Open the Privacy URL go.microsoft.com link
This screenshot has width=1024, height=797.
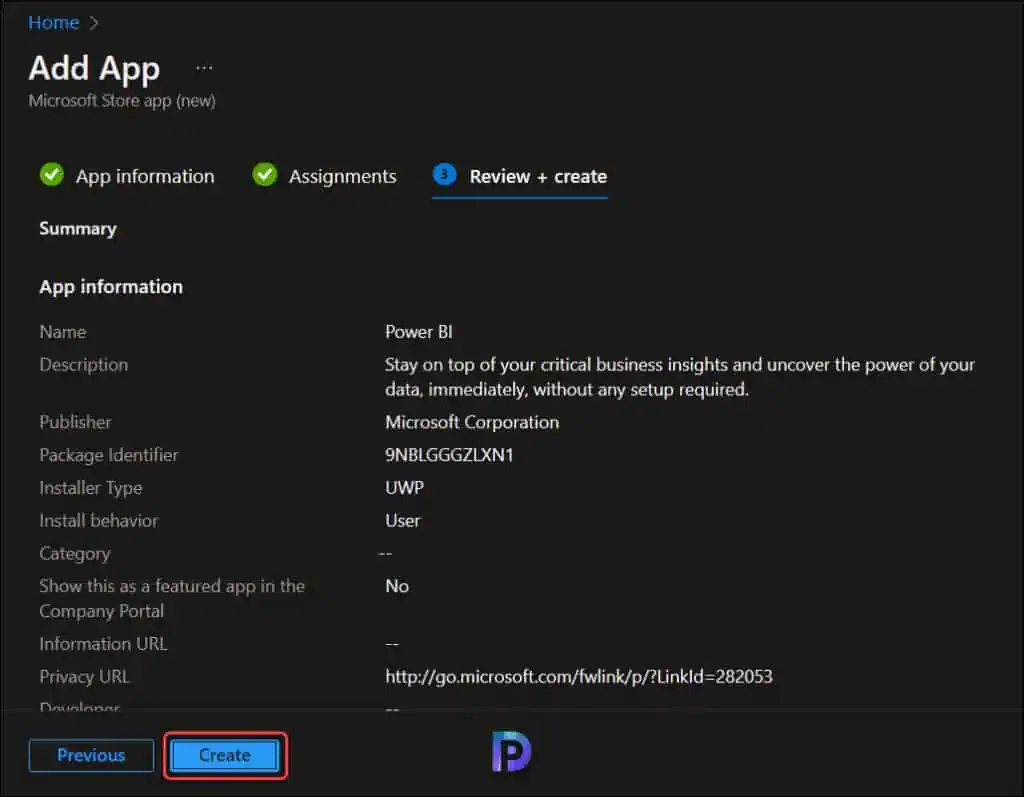pos(579,677)
